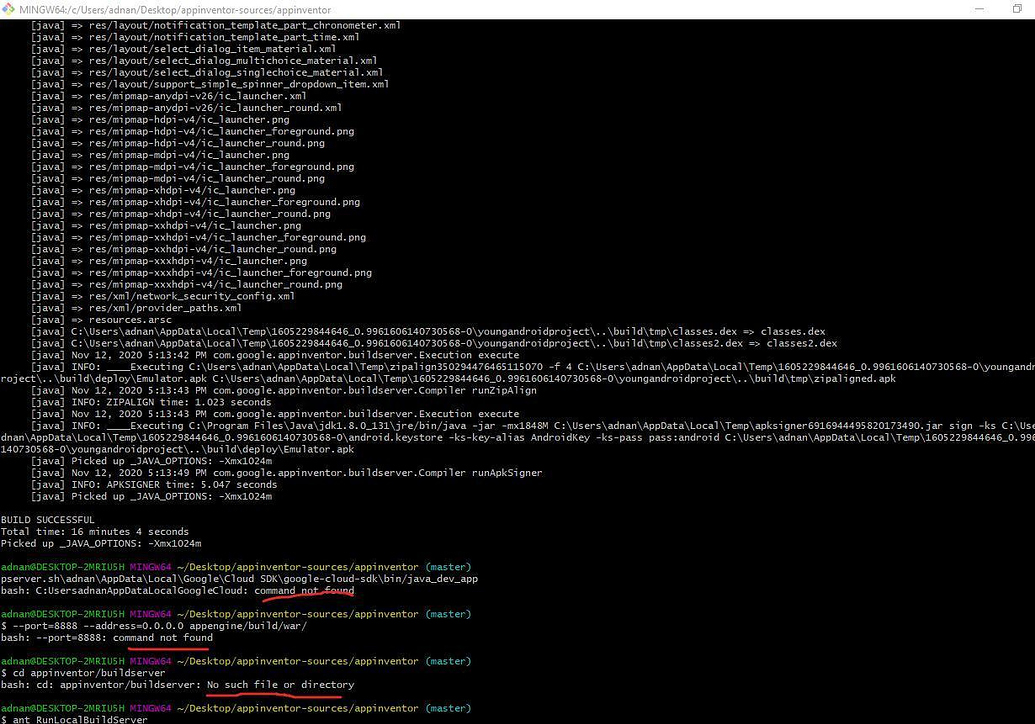1035x724 pixels.
Task: Click the MSYS2 diamond icon in title bar
Action: click(x=8, y=9)
